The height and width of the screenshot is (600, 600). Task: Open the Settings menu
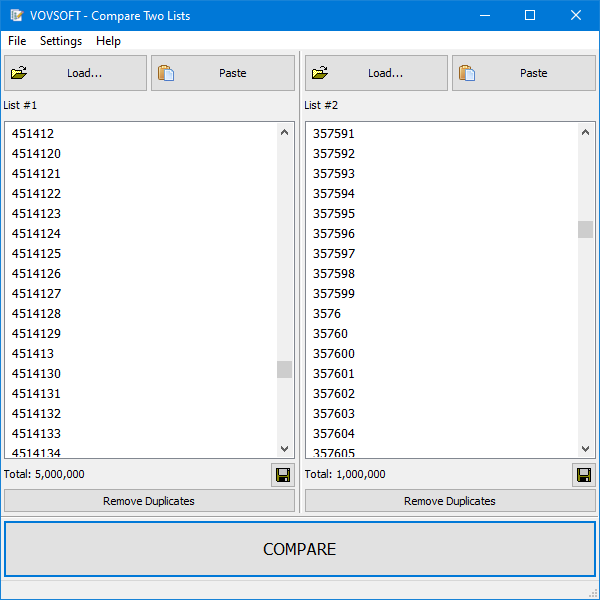click(x=61, y=41)
